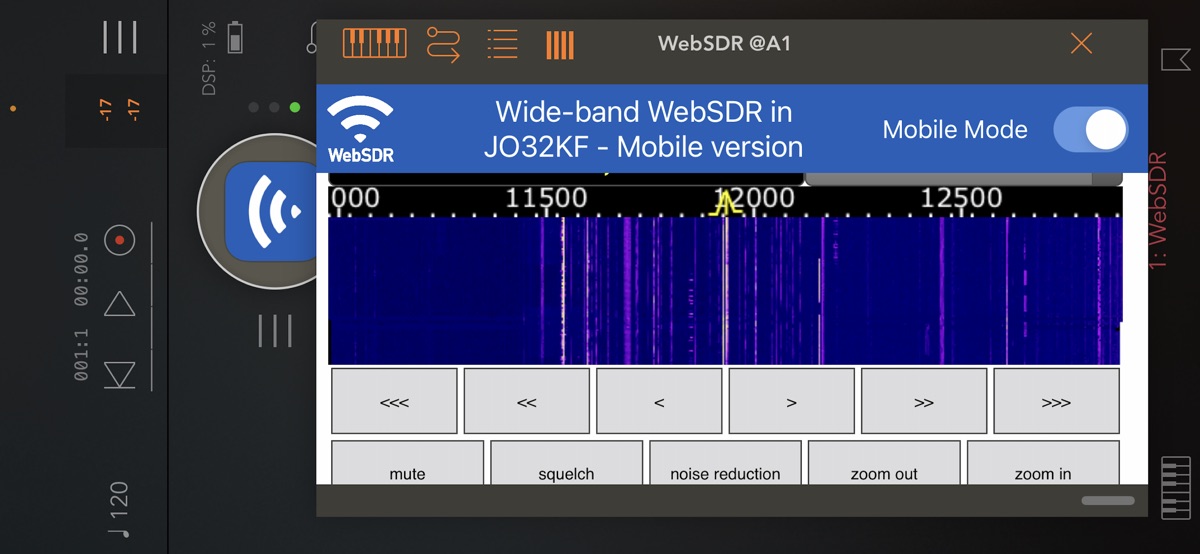
Task: Click the zoom out button
Action: [884, 466]
